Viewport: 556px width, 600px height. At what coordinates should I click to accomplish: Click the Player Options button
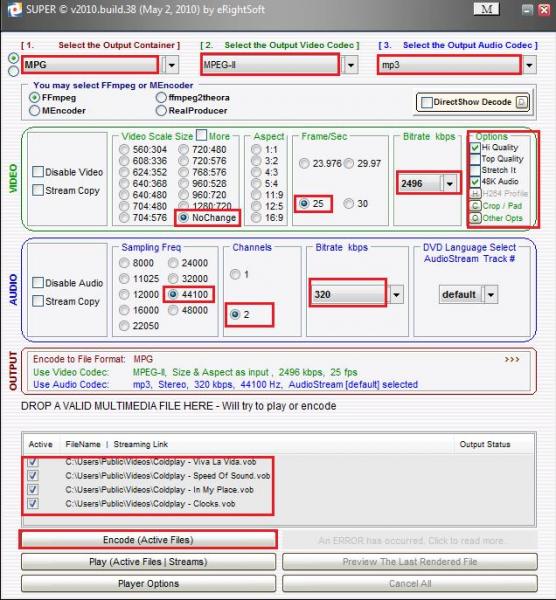[x=148, y=584]
